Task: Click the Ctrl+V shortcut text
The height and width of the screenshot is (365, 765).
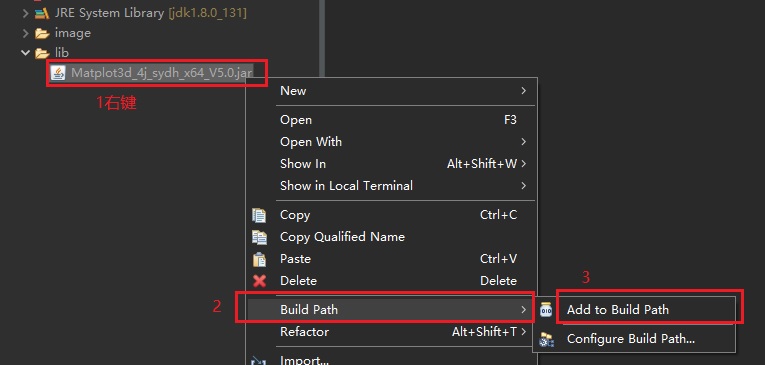Action: pos(498,259)
